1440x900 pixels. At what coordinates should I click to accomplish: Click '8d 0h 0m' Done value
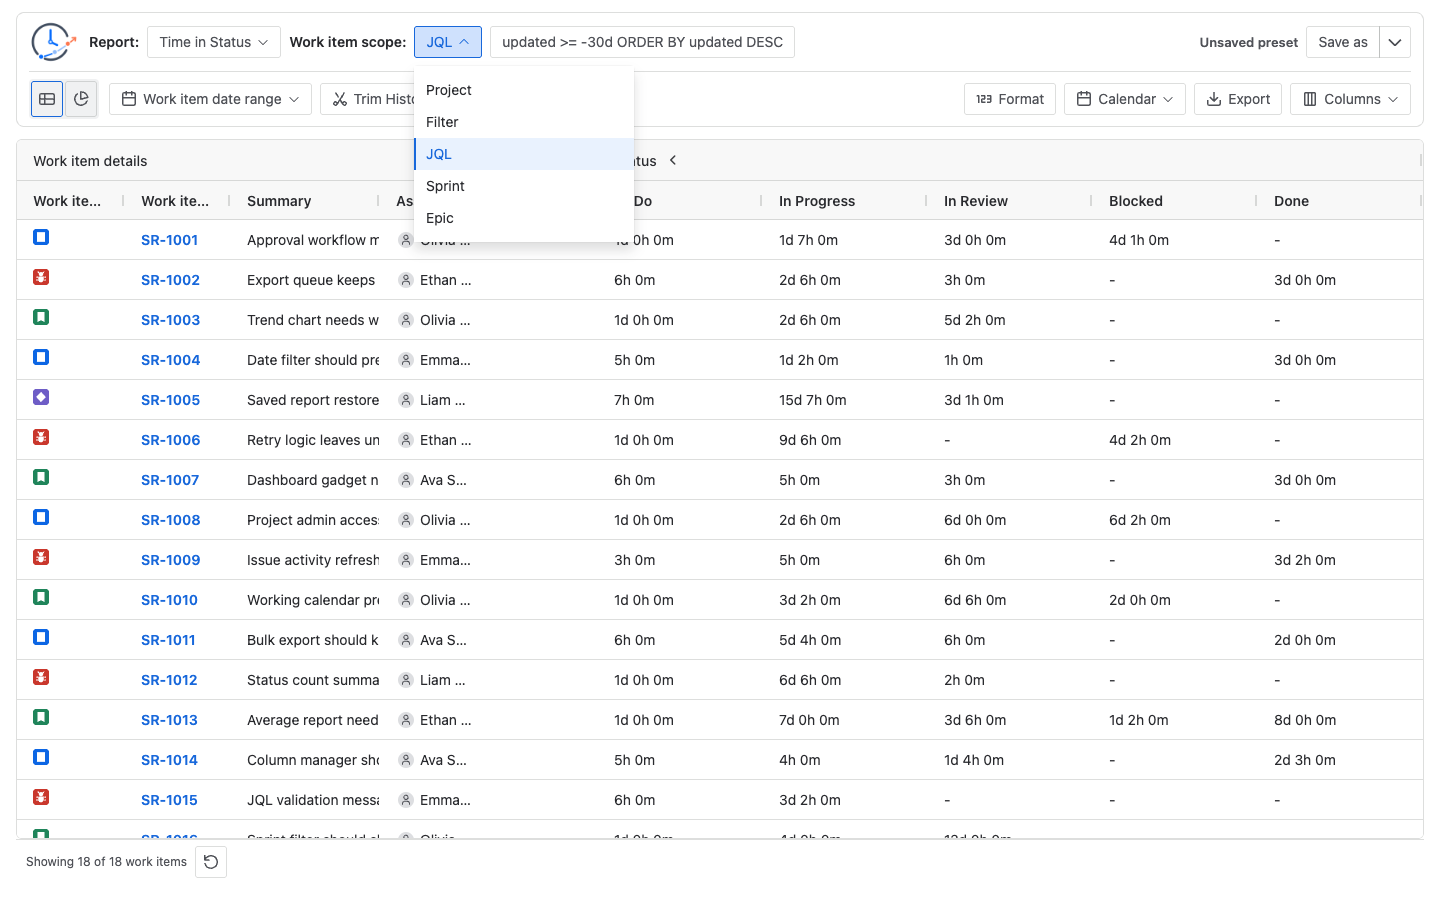click(x=1305, y=720)
